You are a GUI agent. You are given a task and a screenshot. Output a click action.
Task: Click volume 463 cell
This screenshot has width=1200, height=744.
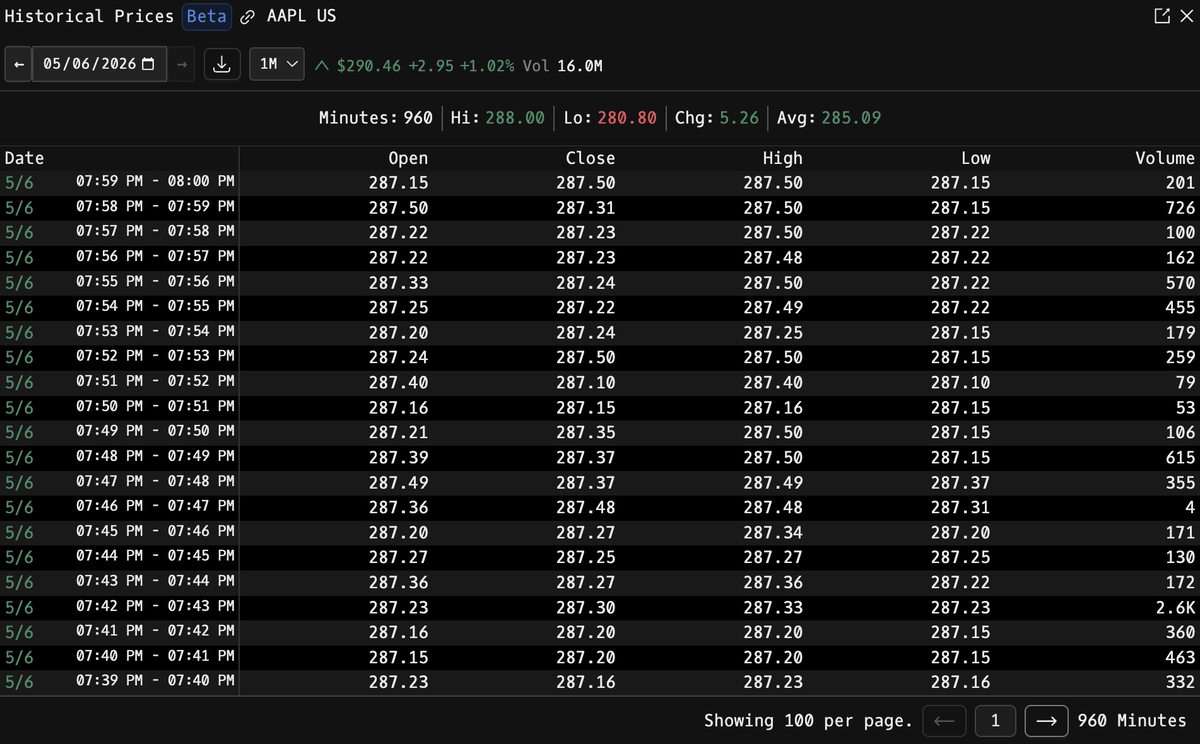click(1180, 658)
